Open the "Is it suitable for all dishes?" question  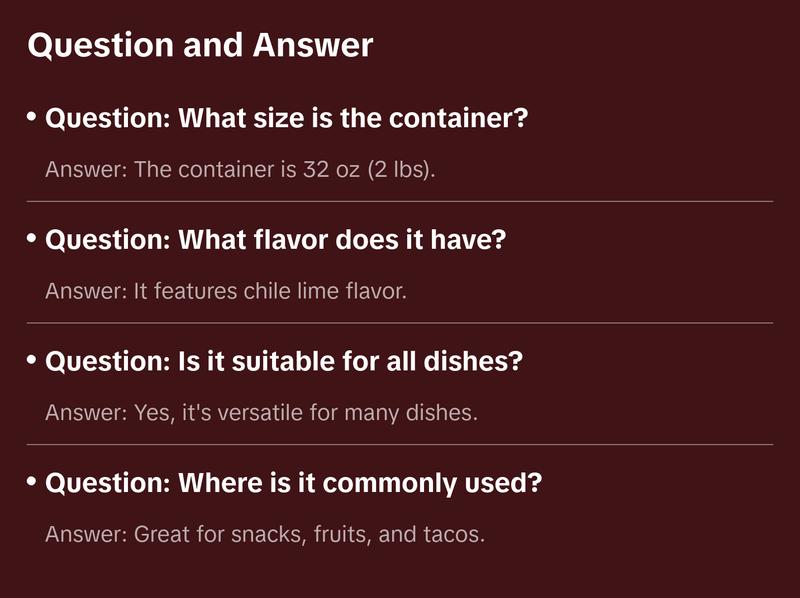click(284, 362)
